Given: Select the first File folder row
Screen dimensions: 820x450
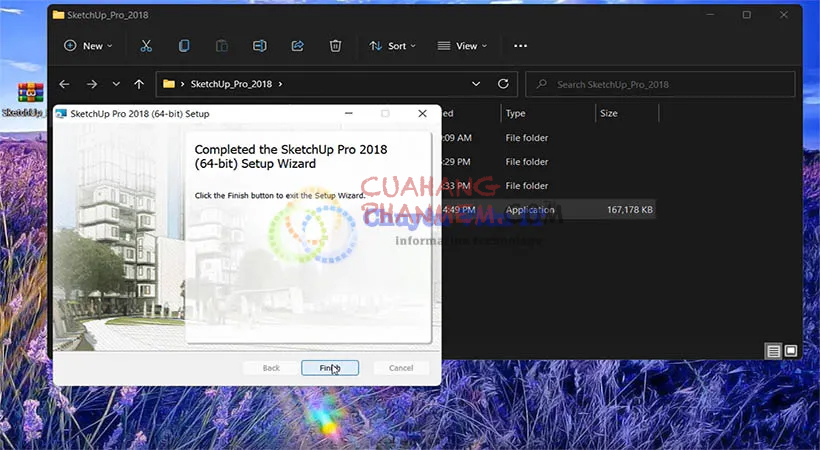Looking at the screenshot, I should click(548, 138).
